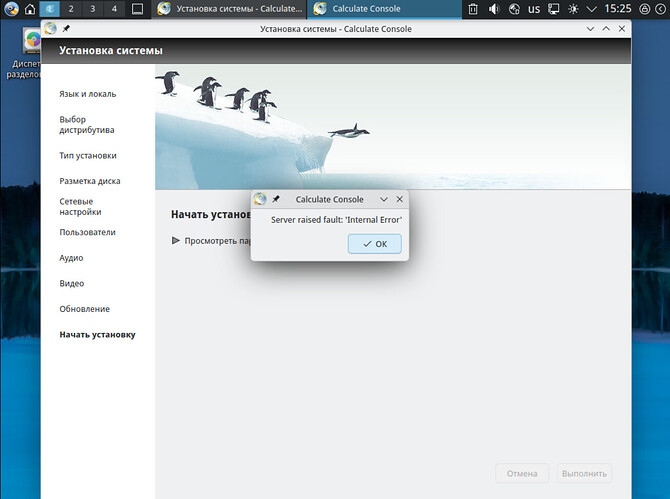Open the volume speaker tray icon
The width and height of the screenshot is (670, 499).
(494, 9)
